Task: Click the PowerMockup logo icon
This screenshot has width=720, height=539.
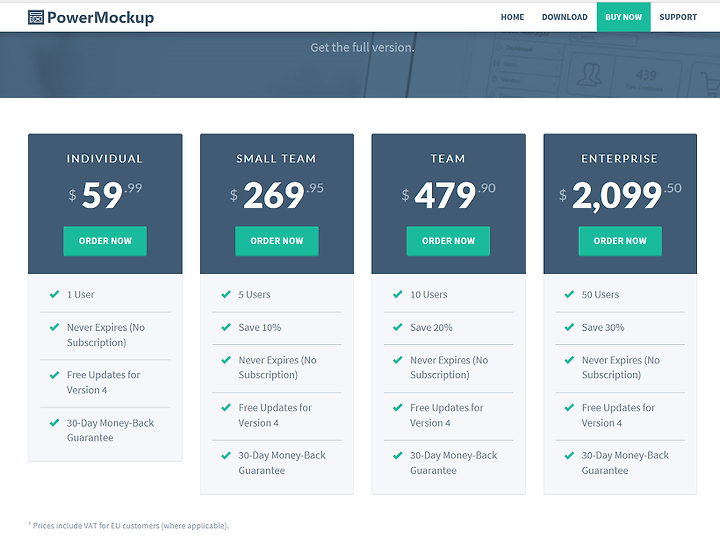Action: point(36,17)
